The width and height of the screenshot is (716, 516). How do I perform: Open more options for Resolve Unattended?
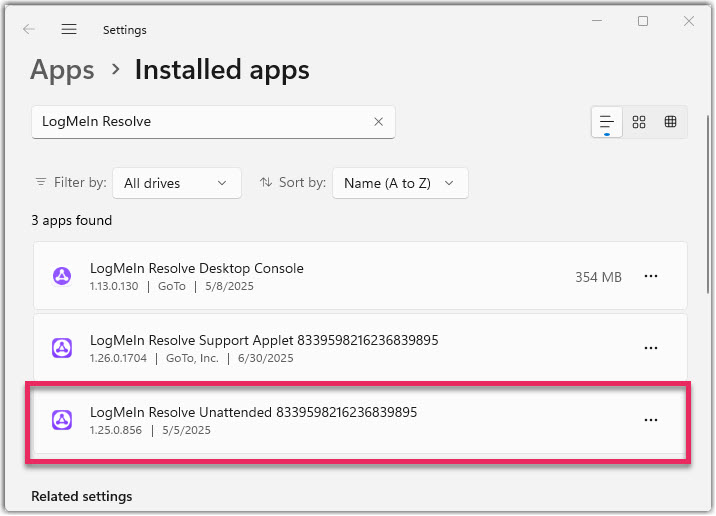(651, 420)
